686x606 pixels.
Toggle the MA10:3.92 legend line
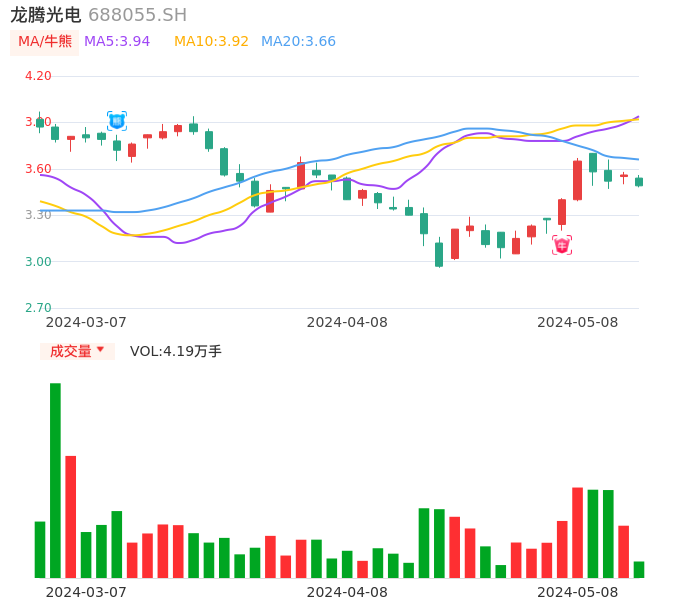coord(211,42)
